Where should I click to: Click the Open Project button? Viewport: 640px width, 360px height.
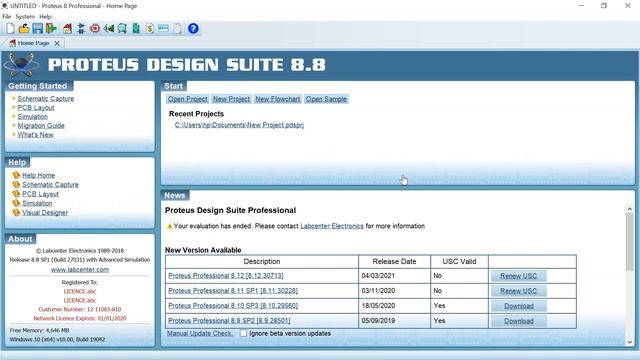tap(188, 99)
